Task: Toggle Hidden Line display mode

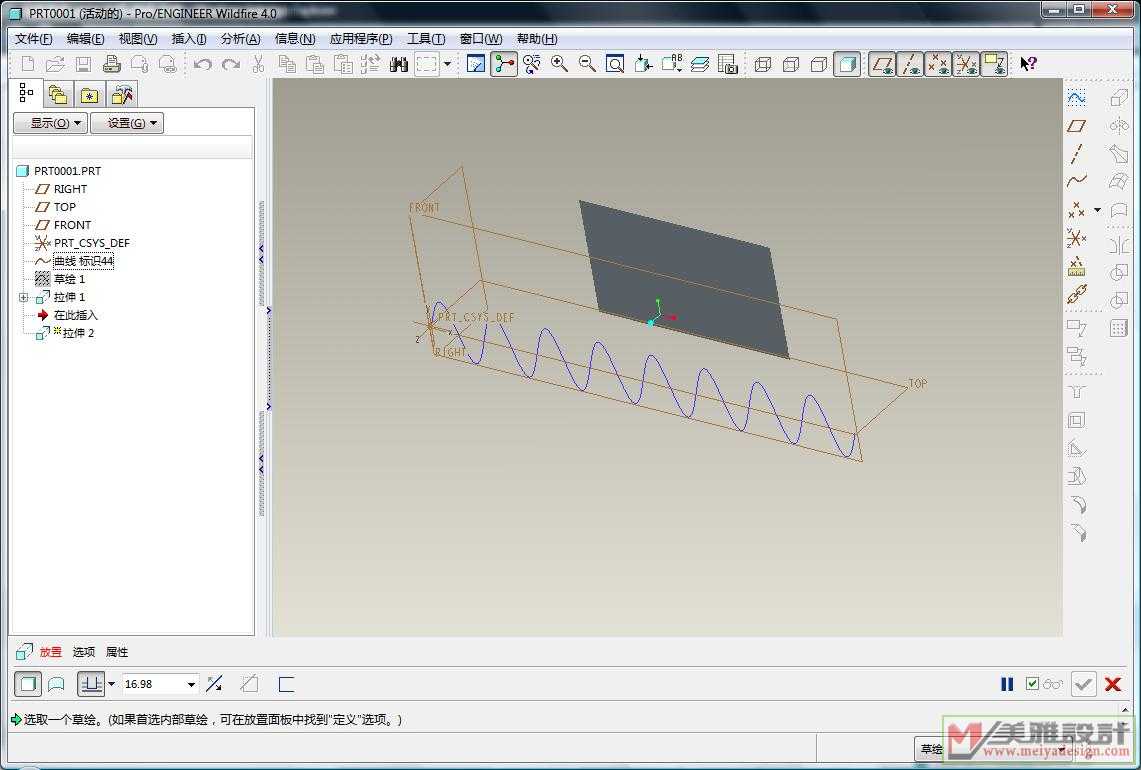Action: click(791, 64)
